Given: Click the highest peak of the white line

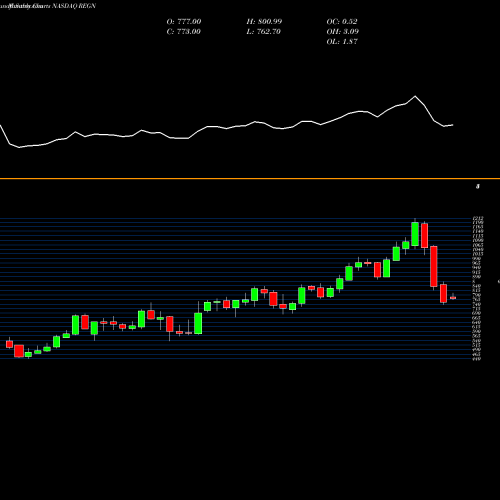Looking at the screenshot, I should 415,96.
